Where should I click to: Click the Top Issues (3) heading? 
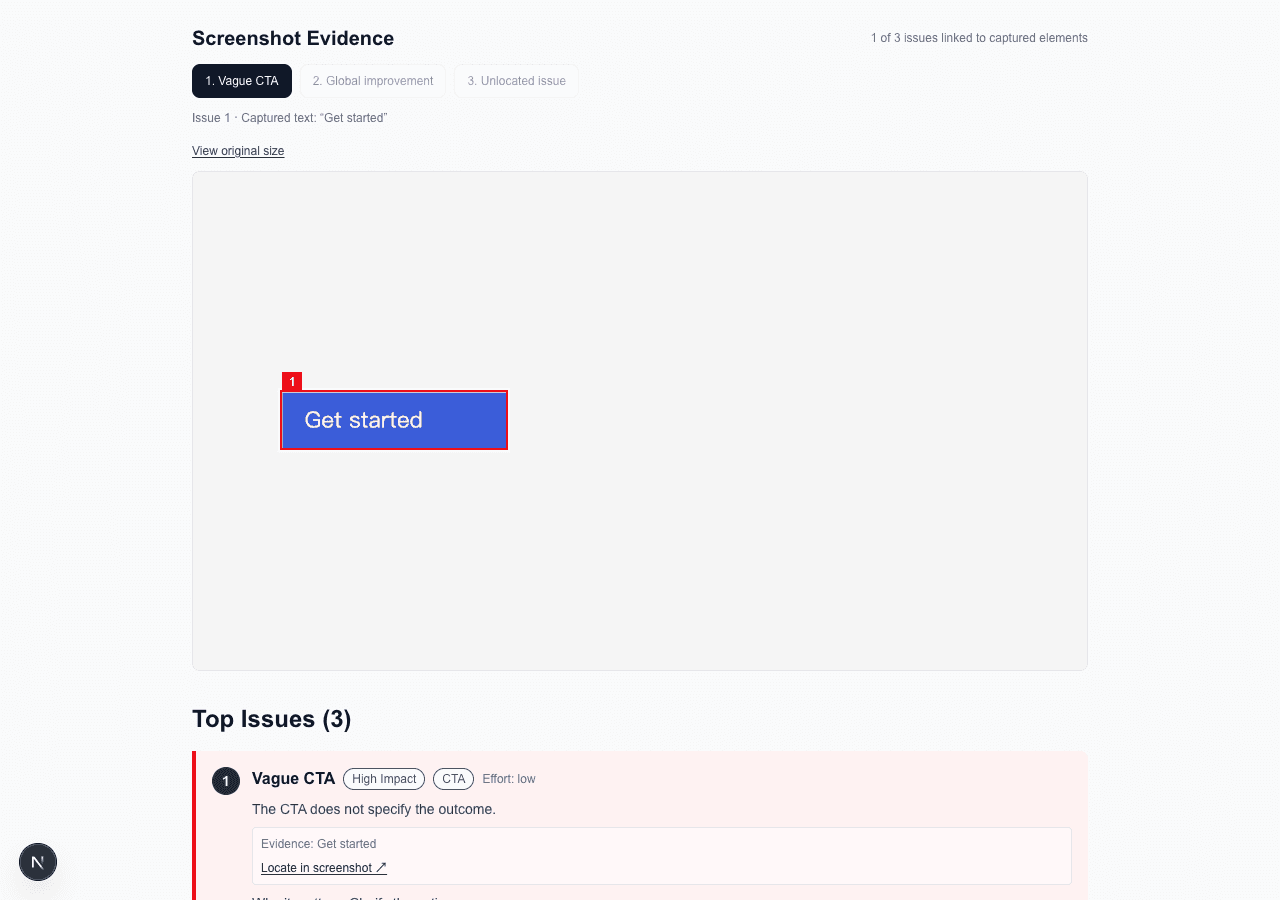click(x=272, y=719)
